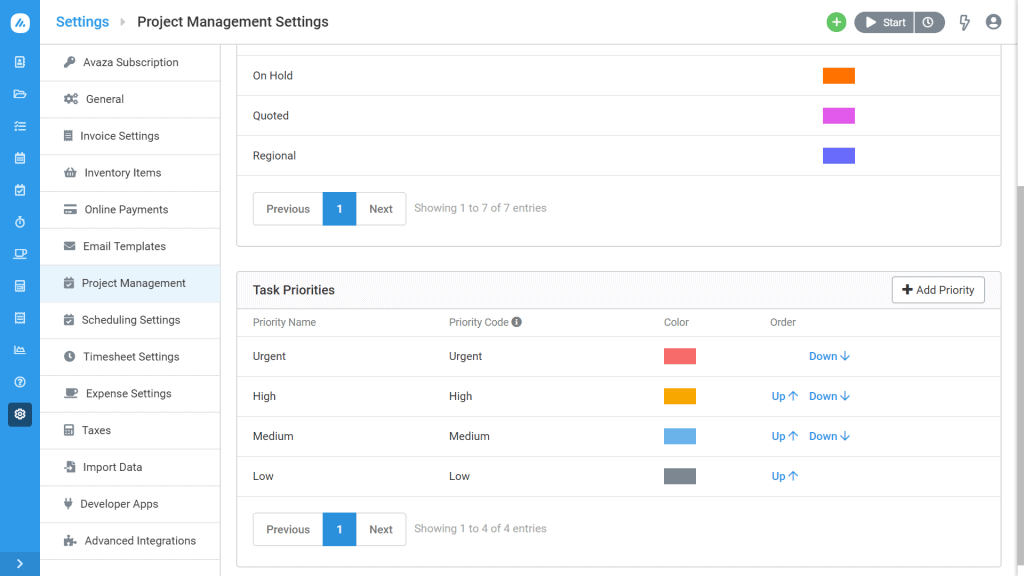Click Next in Task Priorities pagination
This screenshot has width=1024, height=576.
point(381,529)
